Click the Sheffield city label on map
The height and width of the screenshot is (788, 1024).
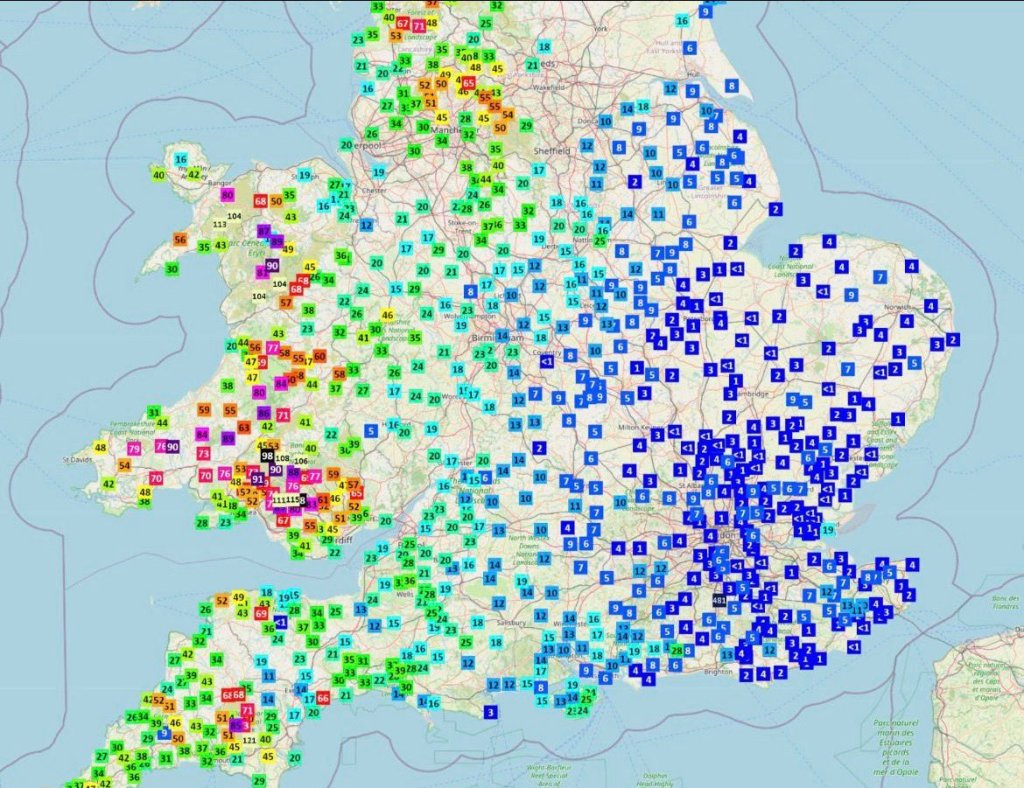pyautogui.click(x=557, y=150)
